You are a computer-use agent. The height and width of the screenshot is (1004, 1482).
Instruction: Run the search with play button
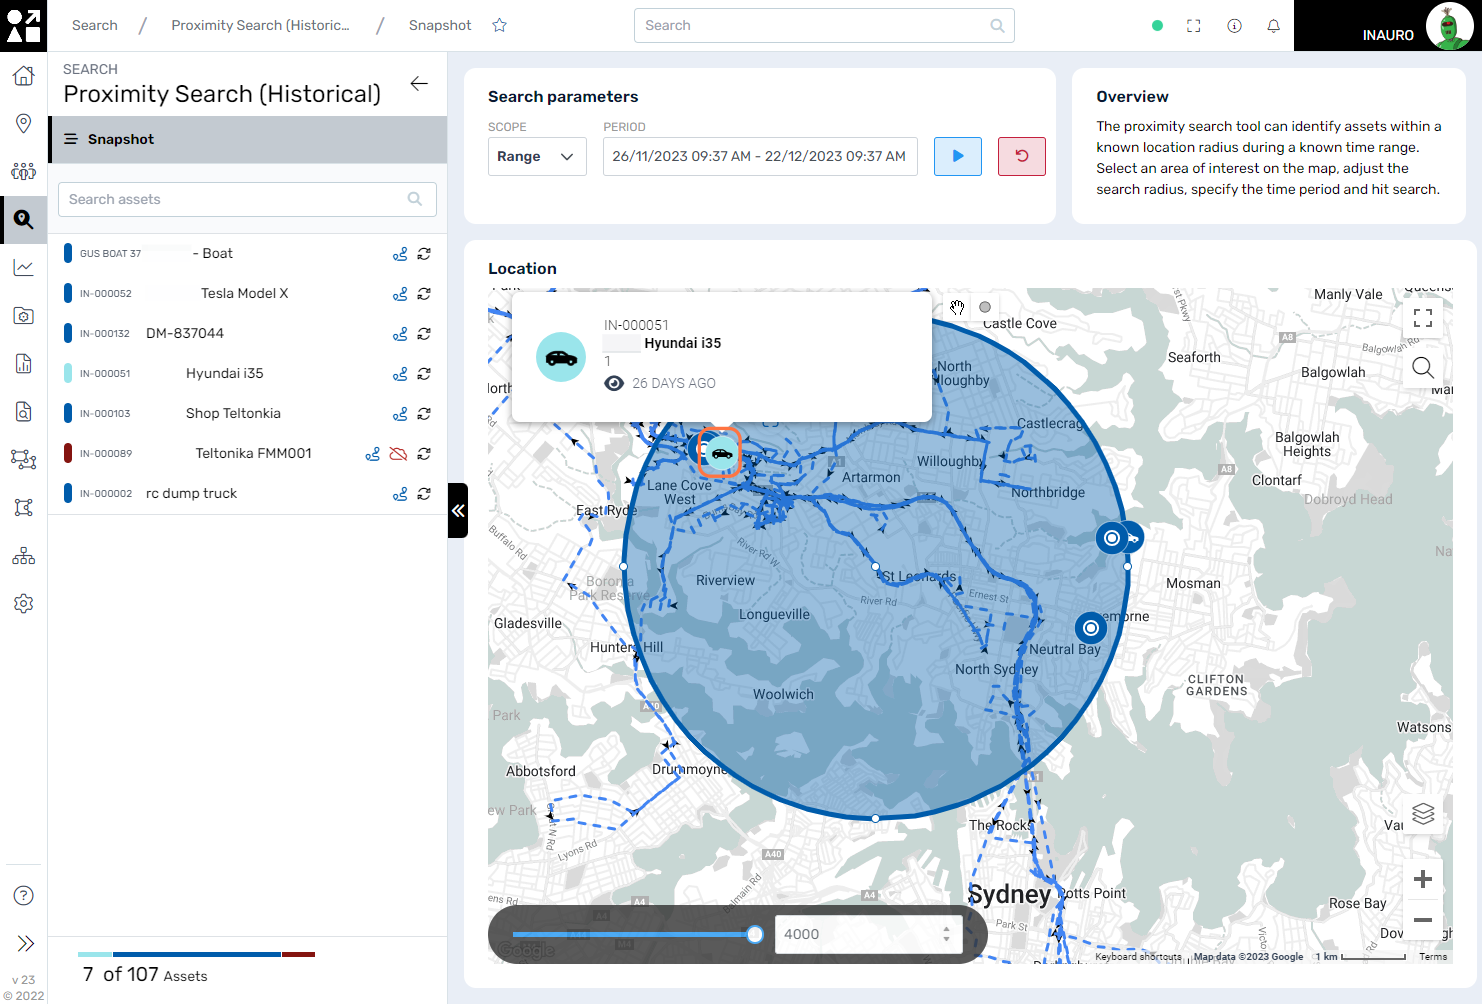[x=958, y=157]
